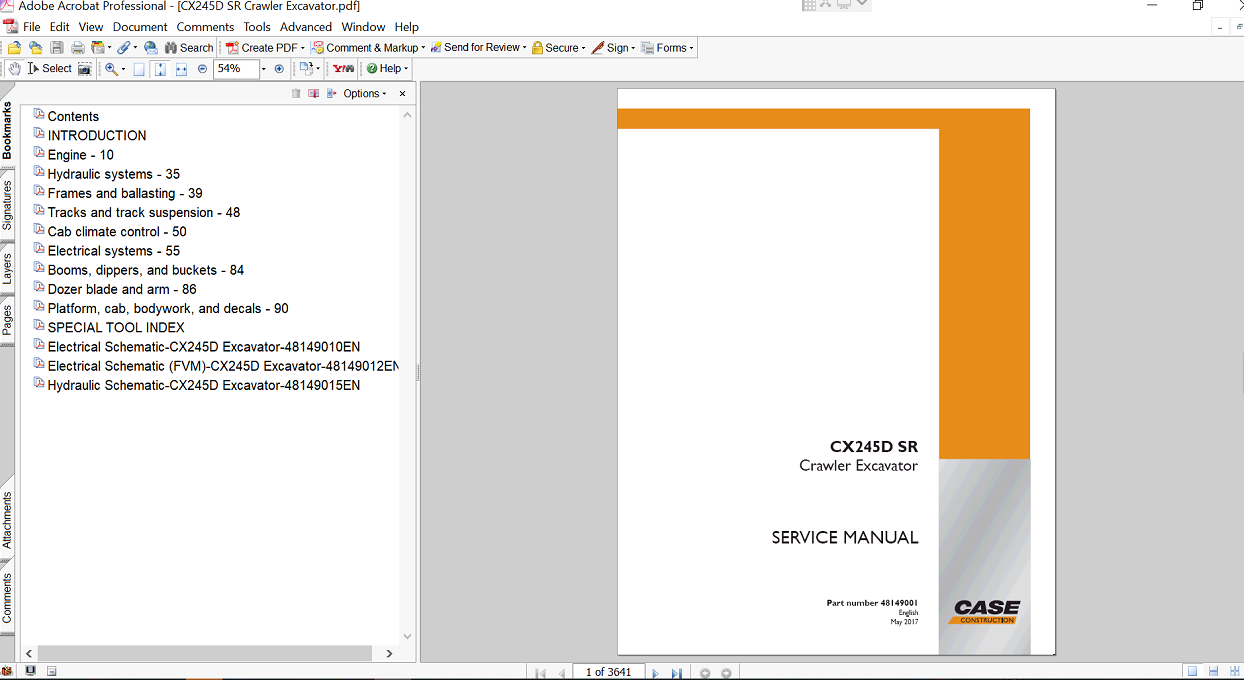Viewport: 1244px width, 680px height.
Task: Click the Zoom In plus button
Action: point(279,69)
